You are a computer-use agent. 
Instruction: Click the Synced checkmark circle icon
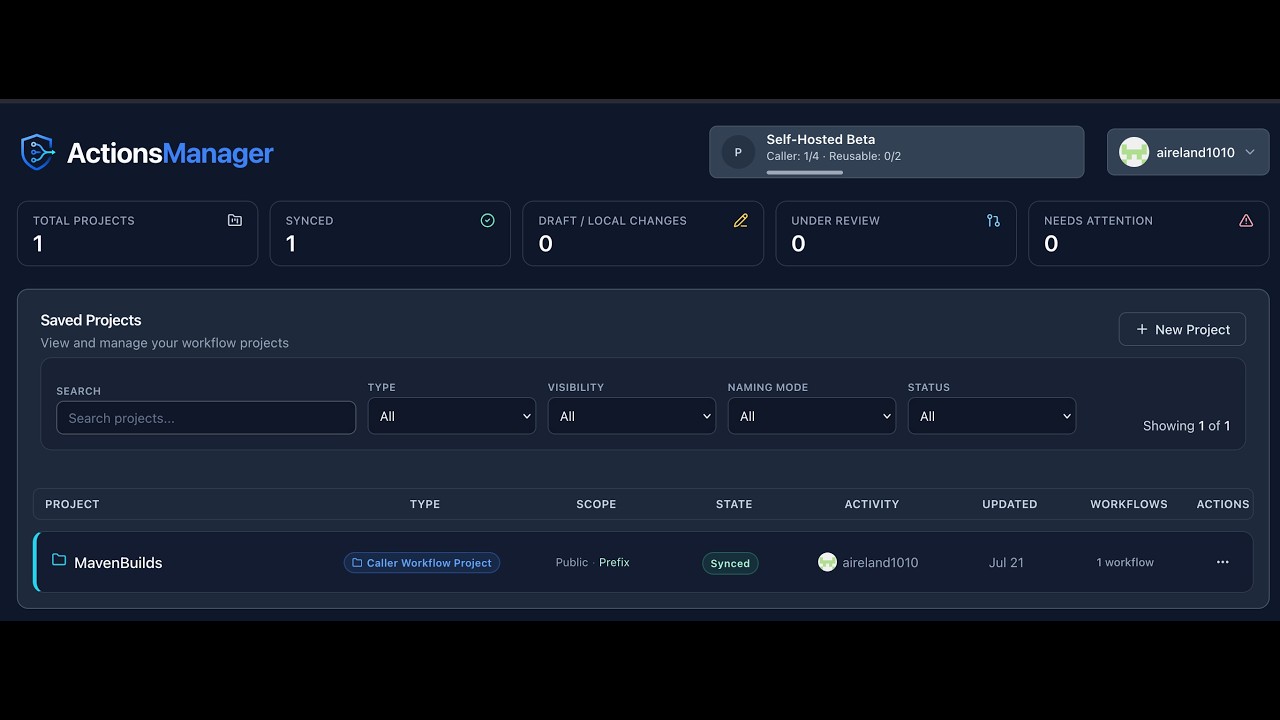(x=488, y=220)
